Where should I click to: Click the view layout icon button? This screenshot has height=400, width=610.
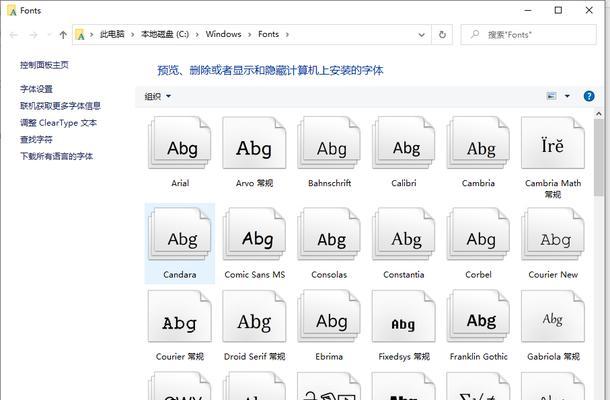coord(552,96)
